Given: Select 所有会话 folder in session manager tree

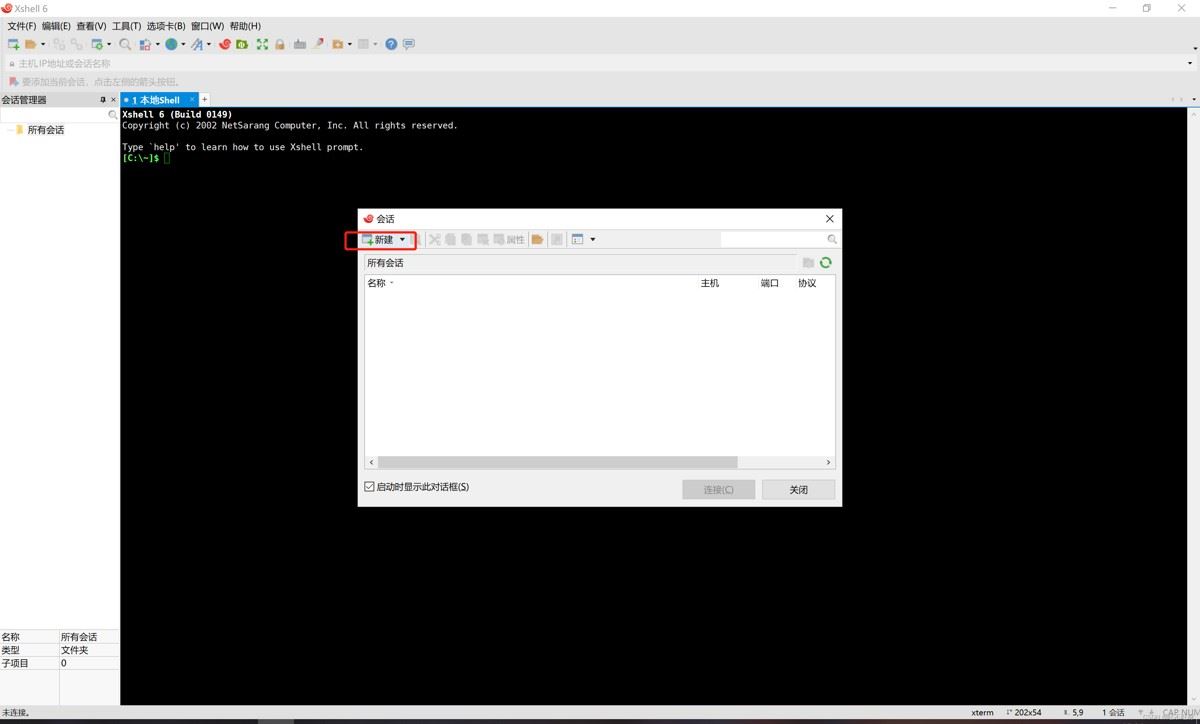Looking at the screenshot, I should tap(45, 130).
